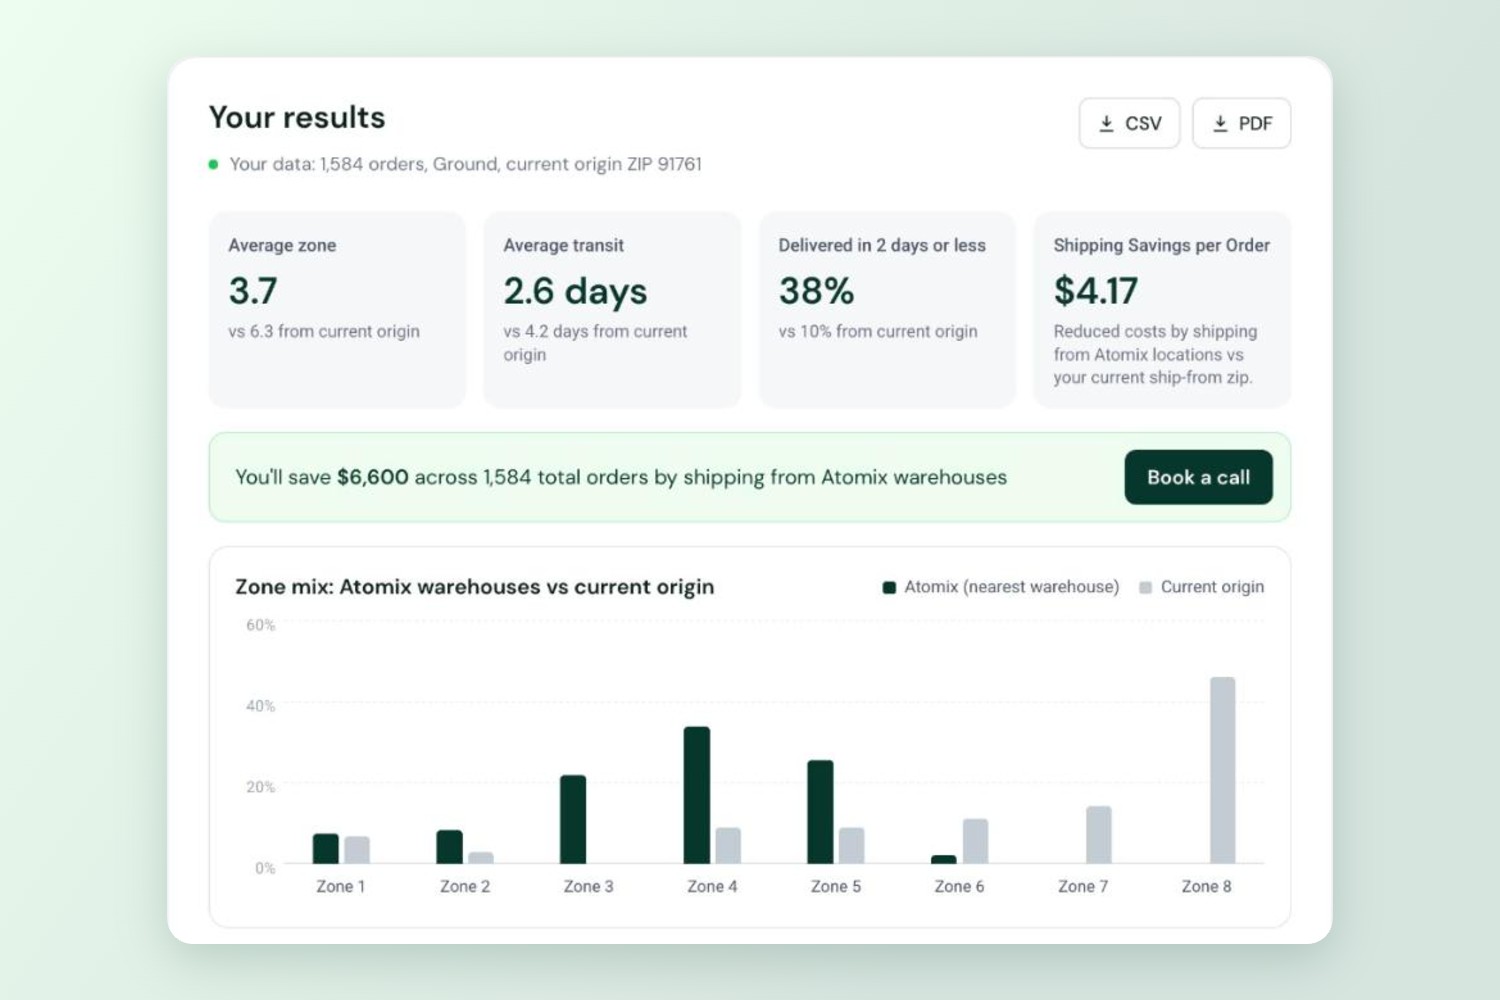Click the "Zone 1" axis label
1500x1000 pixels.
click(340, 886)
